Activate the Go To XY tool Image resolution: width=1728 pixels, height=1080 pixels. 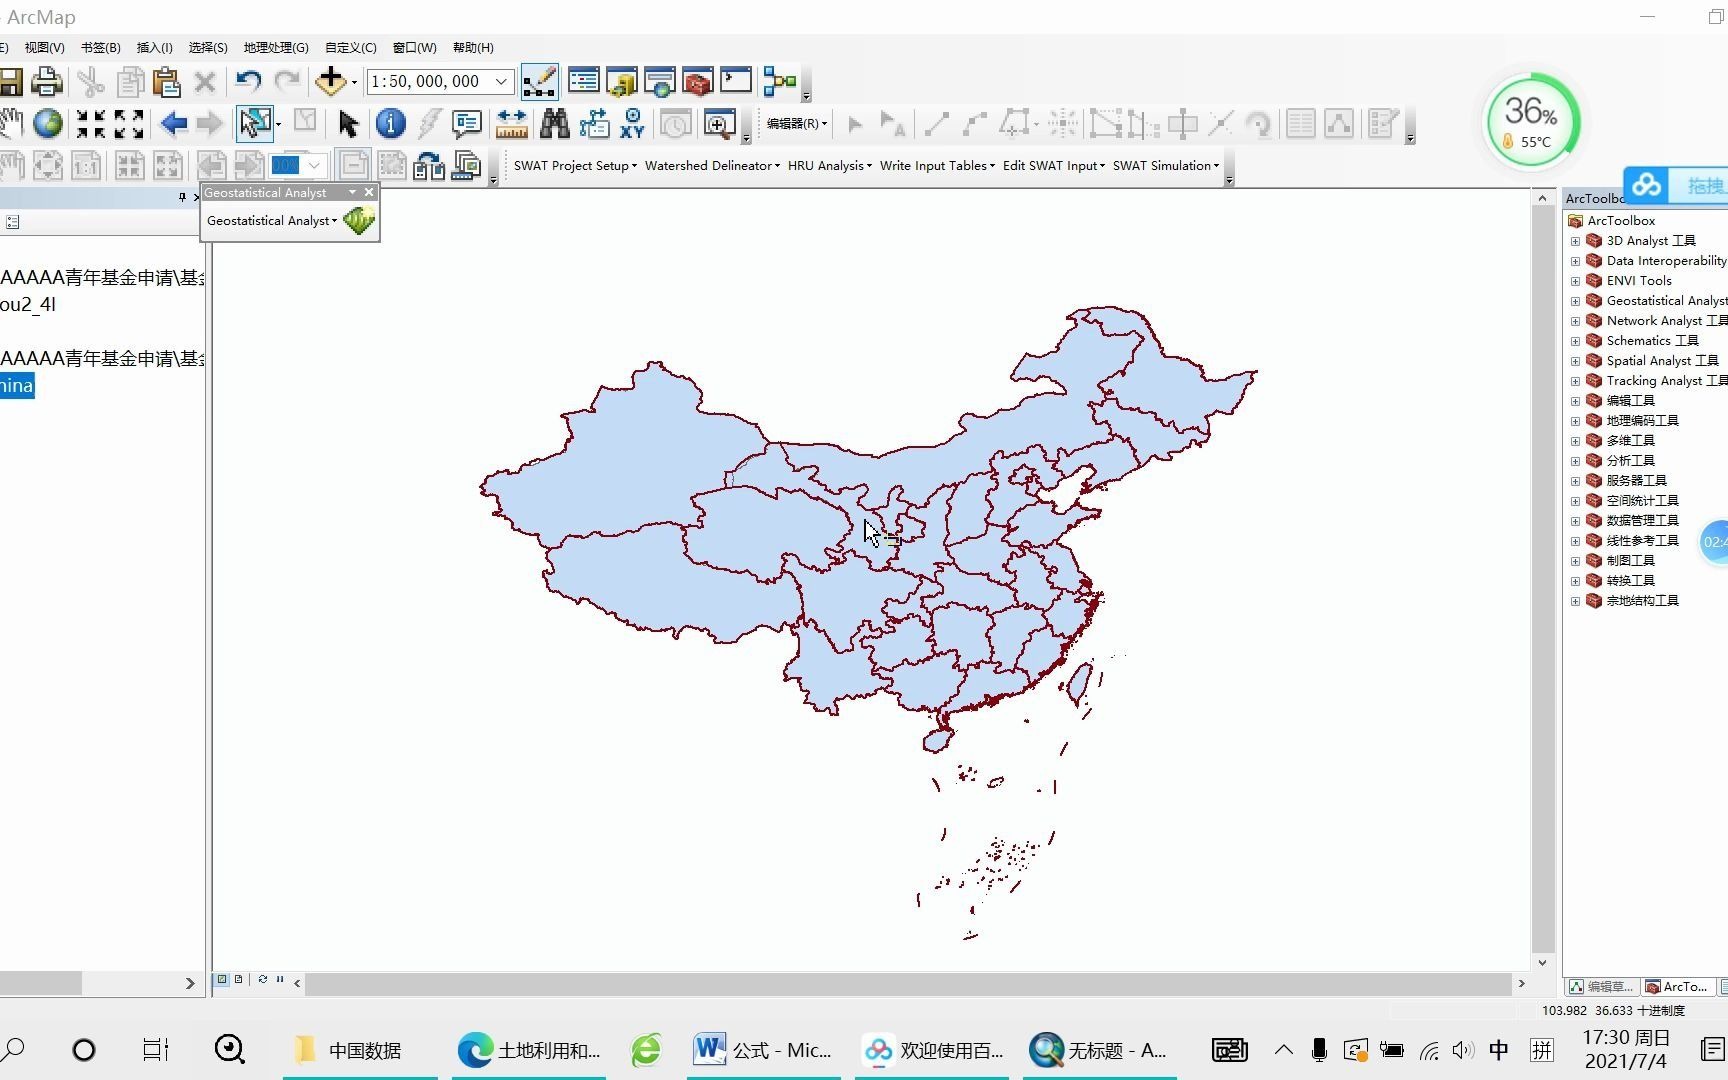[631, 124]
